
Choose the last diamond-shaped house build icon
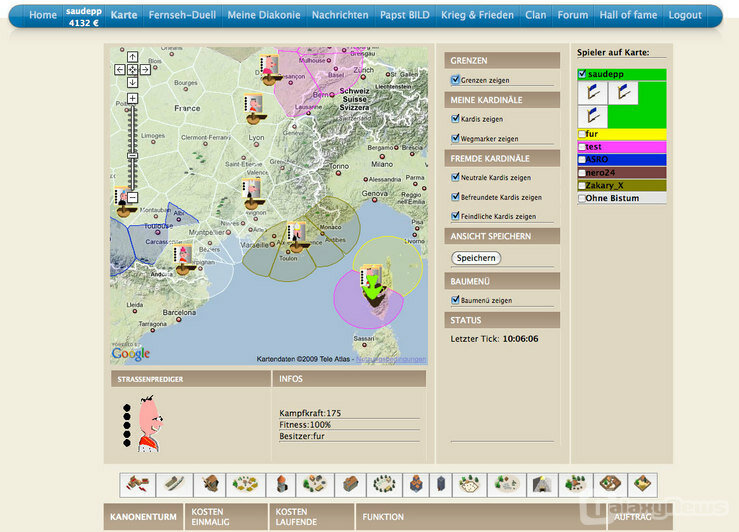click(x=642, y=485)
